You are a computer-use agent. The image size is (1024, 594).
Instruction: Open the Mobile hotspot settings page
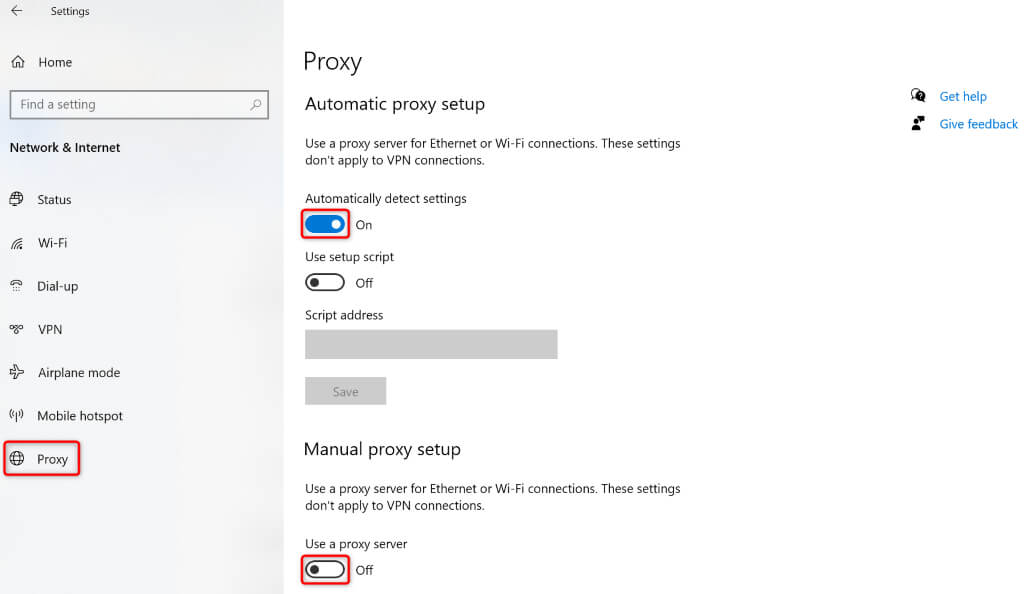click(80, 415)
